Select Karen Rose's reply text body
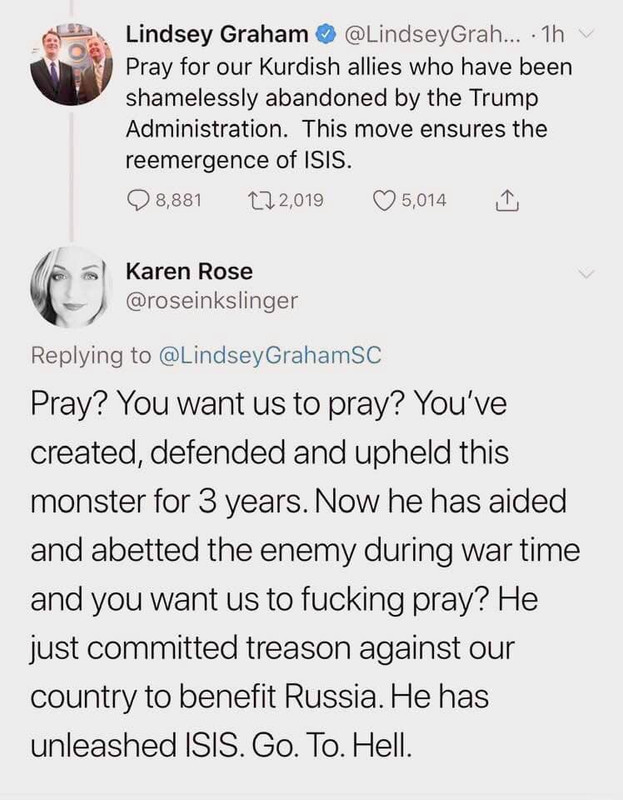Image resolution: width=623 pixels, height=800 pixels. pyautogui.click(x=305, y=574)
